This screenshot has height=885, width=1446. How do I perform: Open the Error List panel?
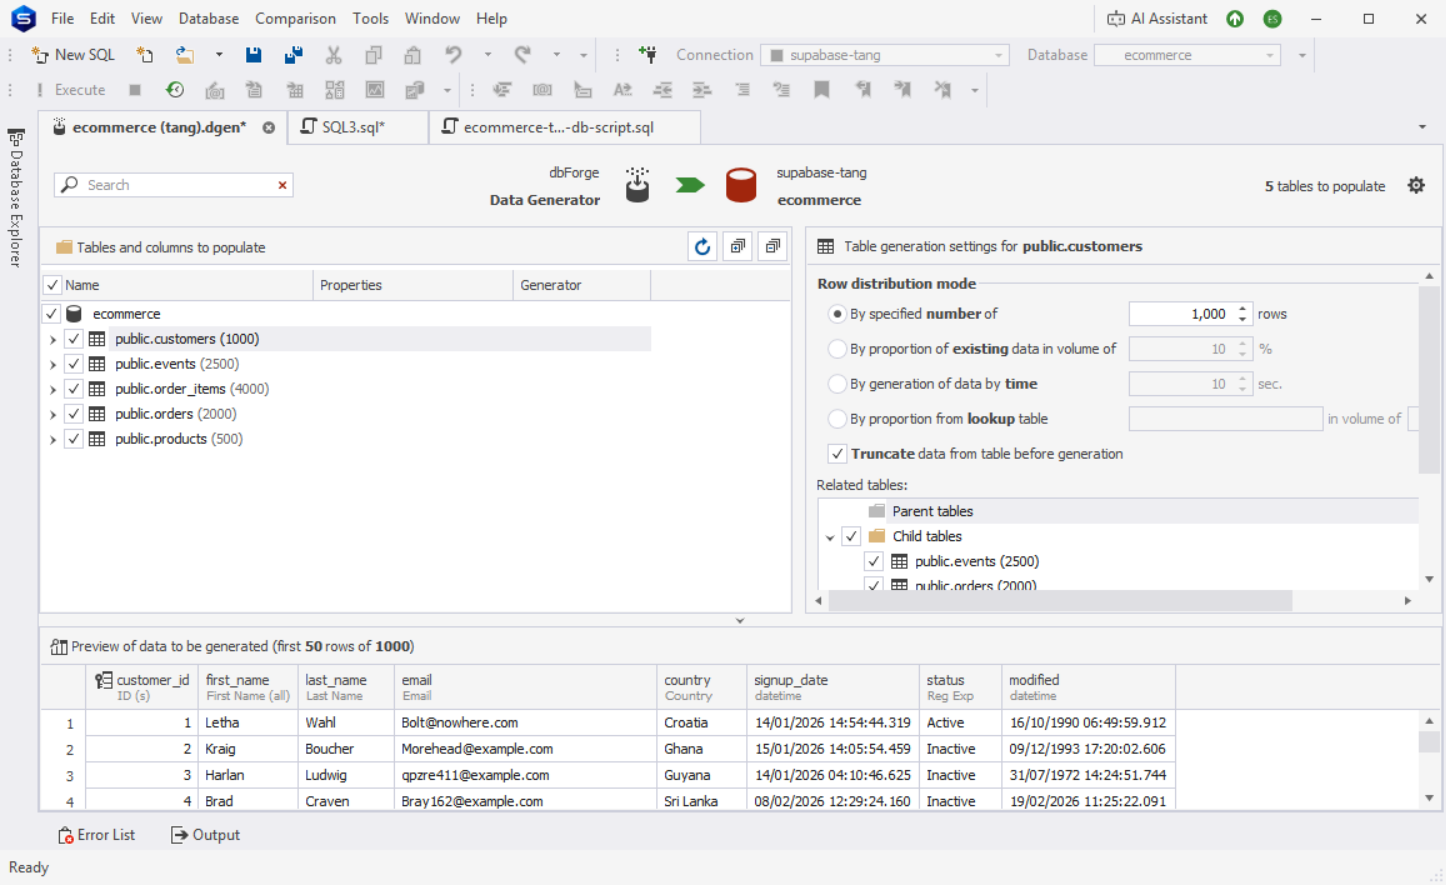coord(97,835)
